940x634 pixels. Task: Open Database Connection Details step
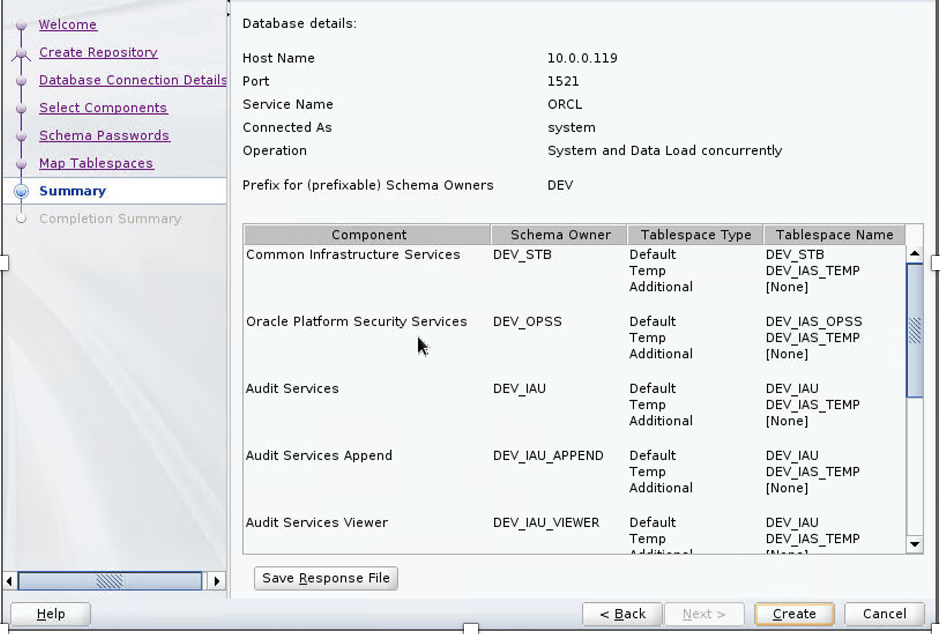pyautogui.click(x=132, y=80)
